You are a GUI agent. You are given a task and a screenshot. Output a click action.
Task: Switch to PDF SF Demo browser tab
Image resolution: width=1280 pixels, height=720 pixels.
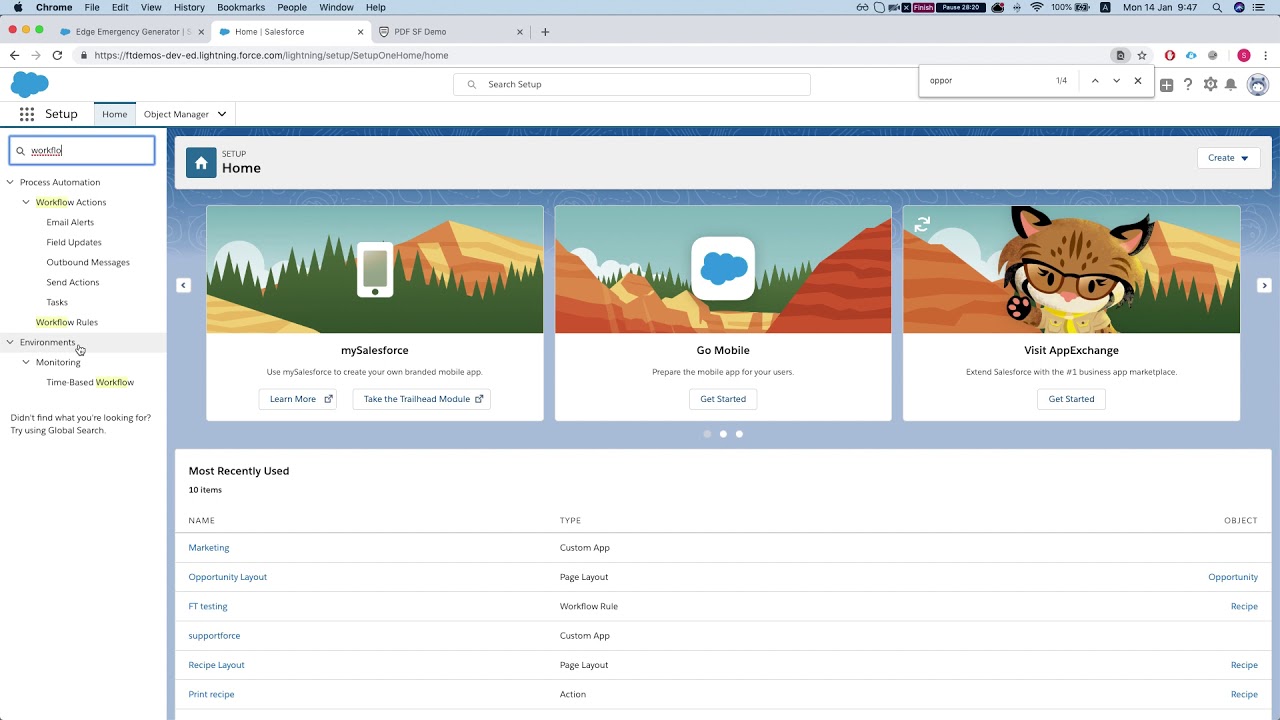point(450,32)
